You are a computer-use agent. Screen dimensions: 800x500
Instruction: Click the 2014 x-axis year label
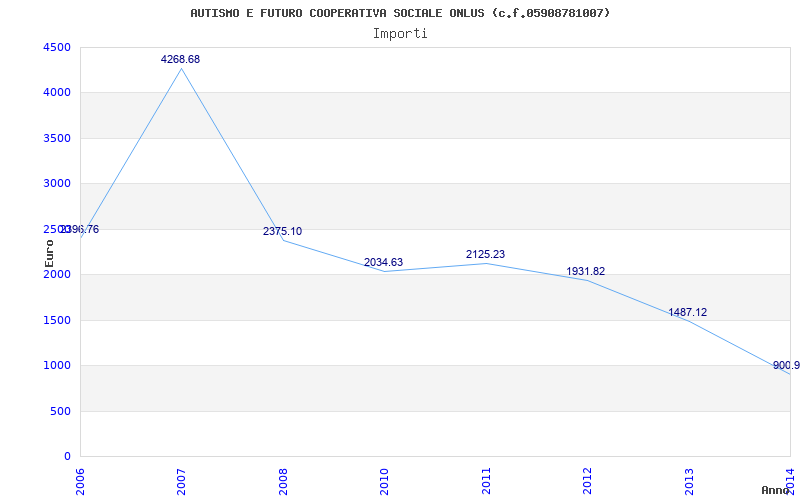coord(790,481)
